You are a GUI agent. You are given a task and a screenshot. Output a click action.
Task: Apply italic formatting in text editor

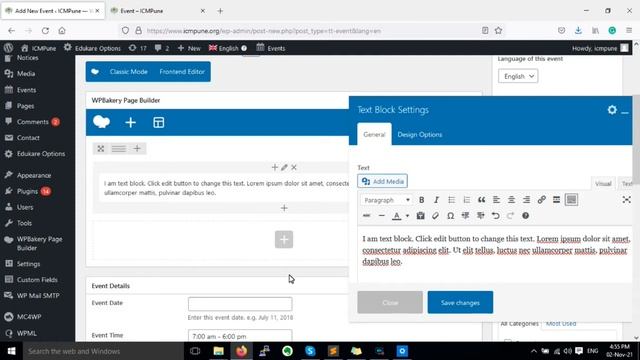click(x=436, y=200)
